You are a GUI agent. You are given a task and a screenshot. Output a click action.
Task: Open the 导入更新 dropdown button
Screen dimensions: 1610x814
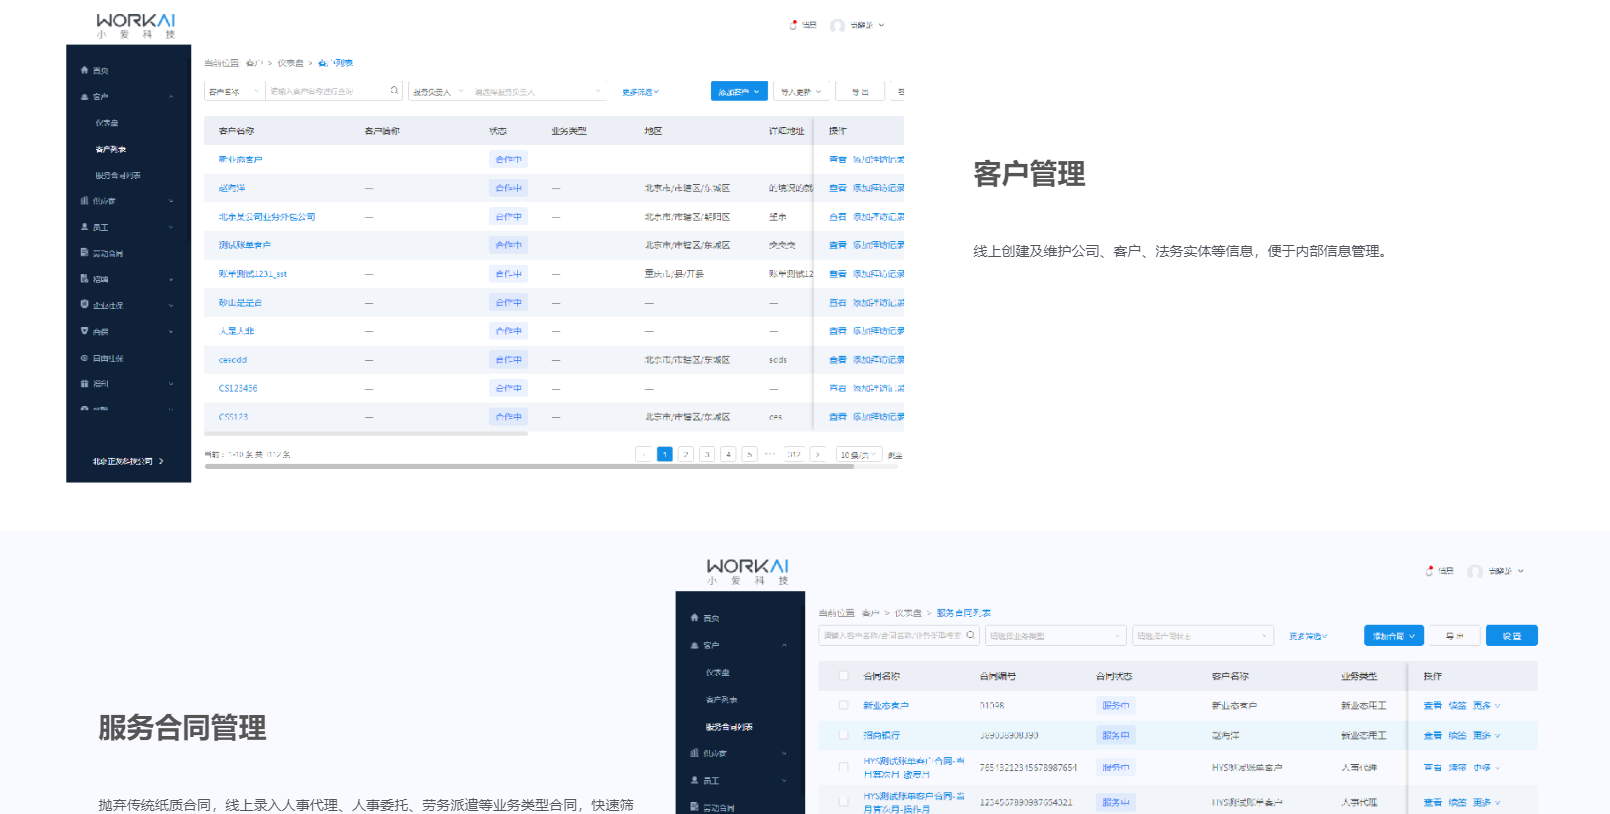tap(801, 91)
